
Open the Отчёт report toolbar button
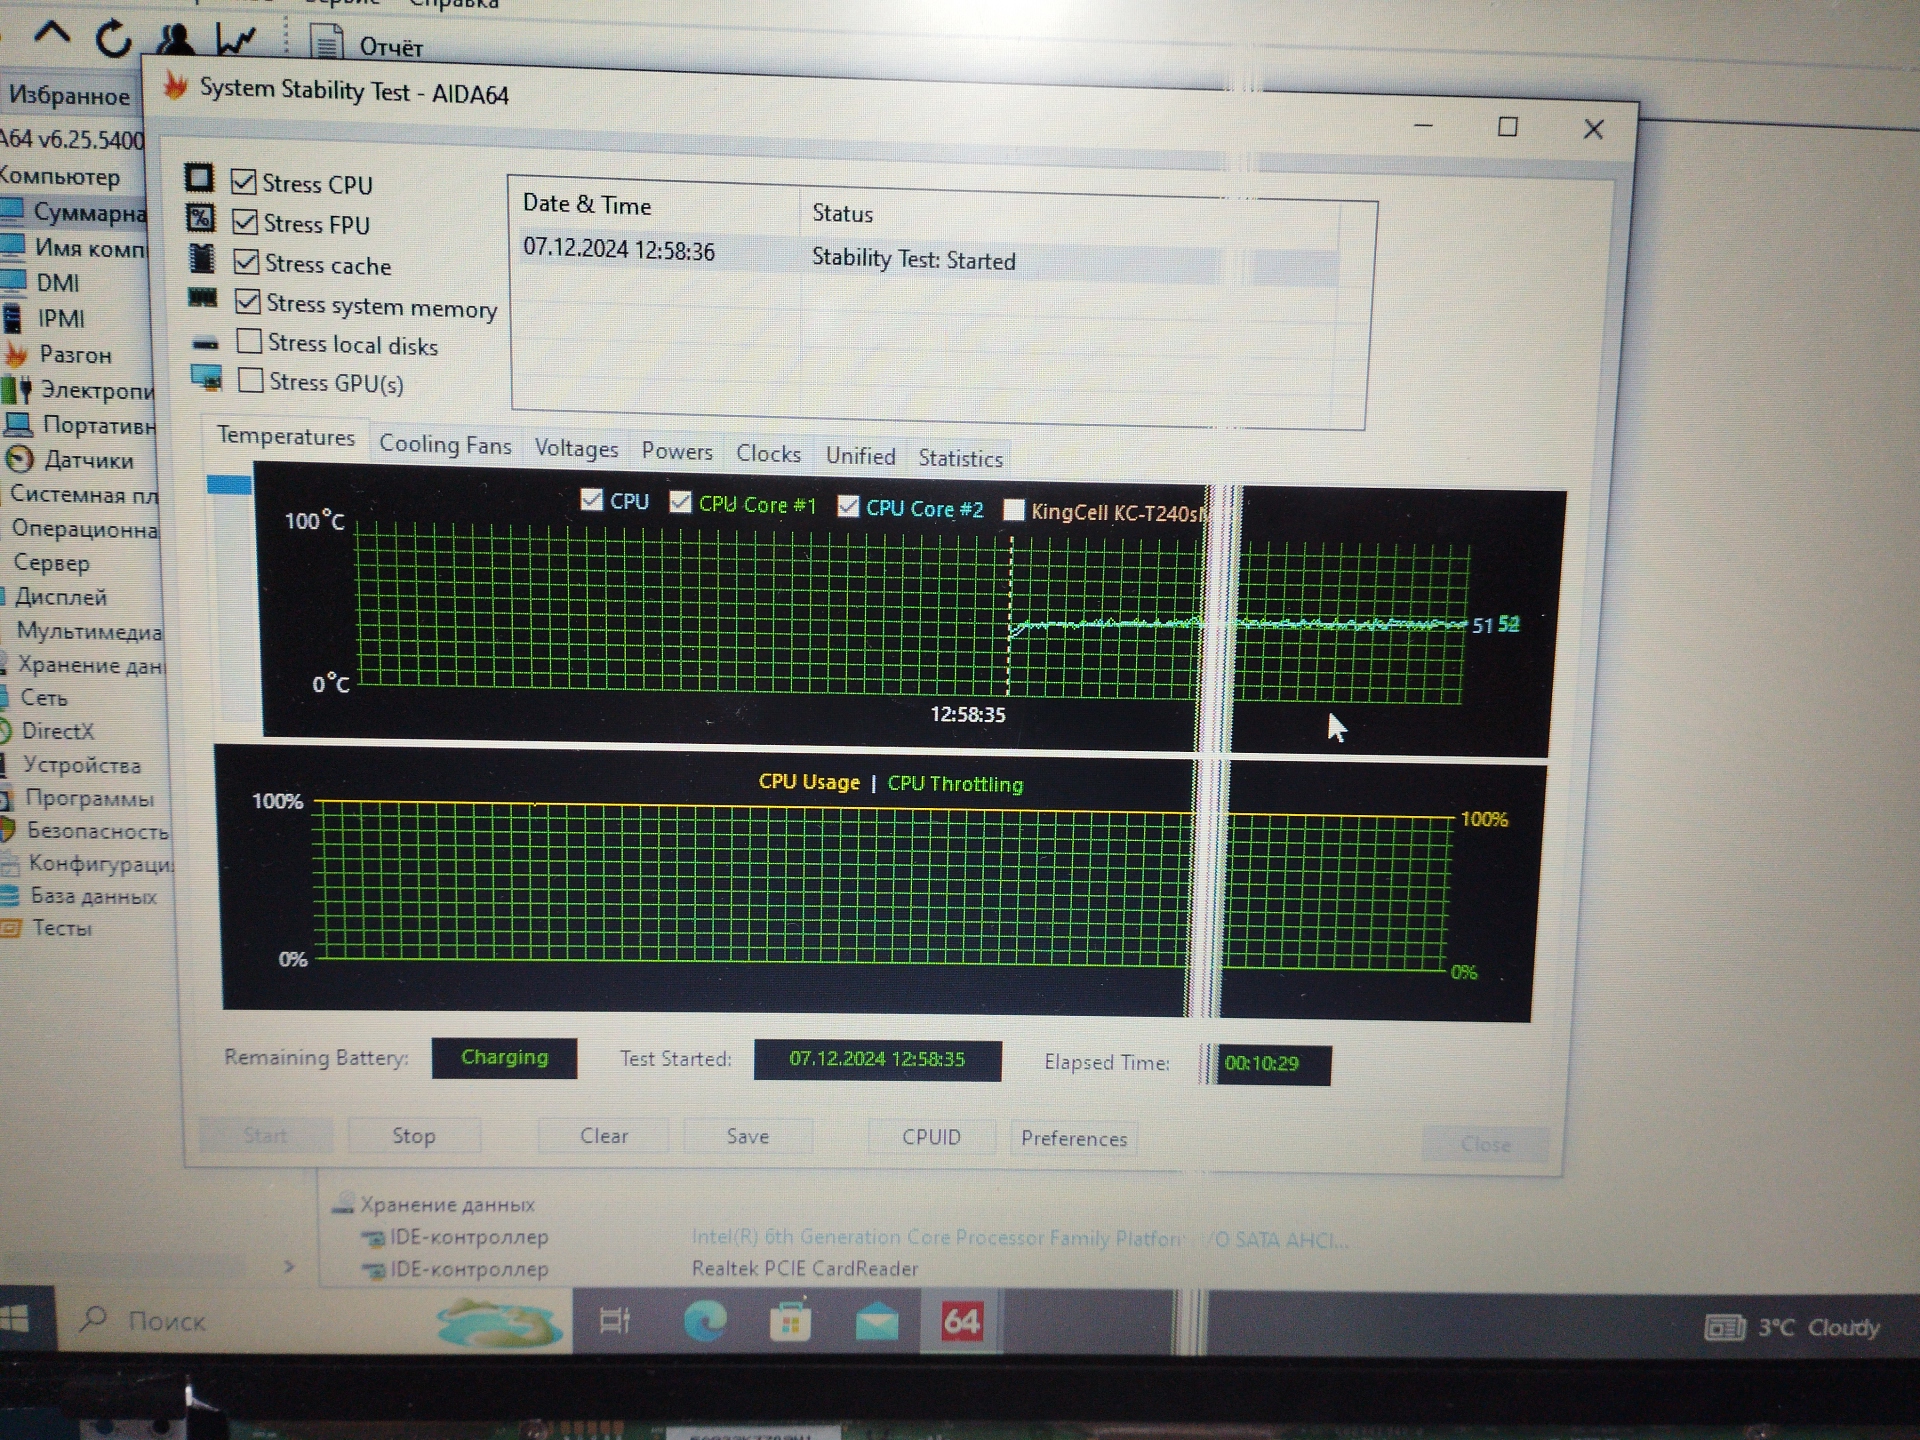(367, 45)
